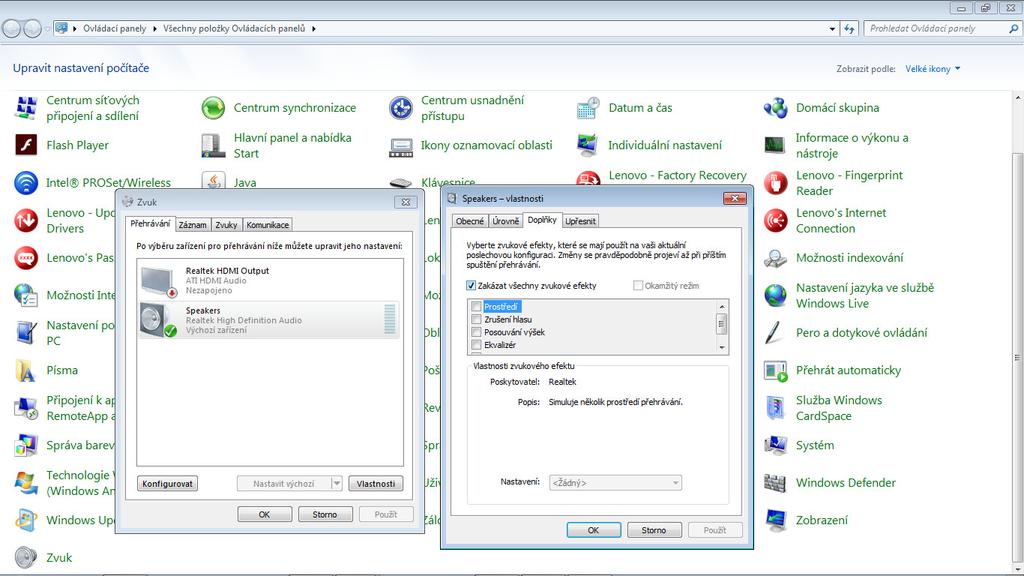This screenshot has width=1024, height=576.
Task: Open Informace o výkonu a nástroje icon
Action: click(775, 145)
